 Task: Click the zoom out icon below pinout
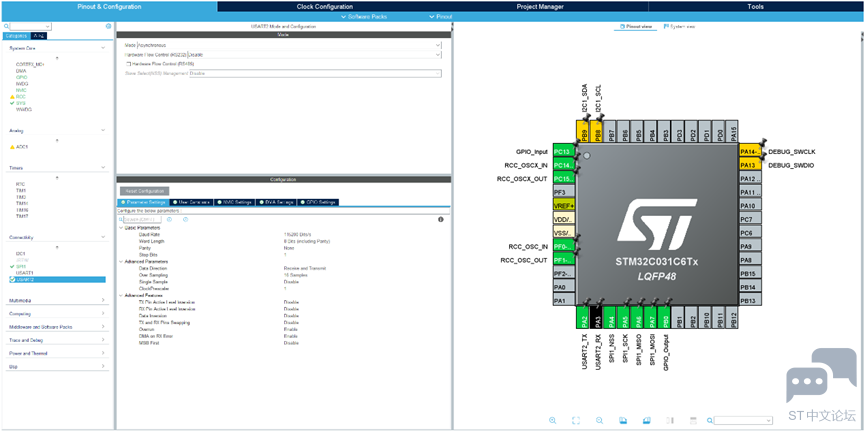coord(599,421)
